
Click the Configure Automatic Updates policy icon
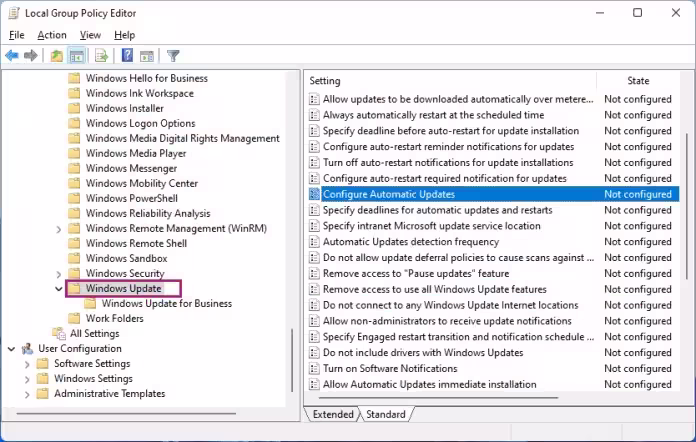click(314, 194)
